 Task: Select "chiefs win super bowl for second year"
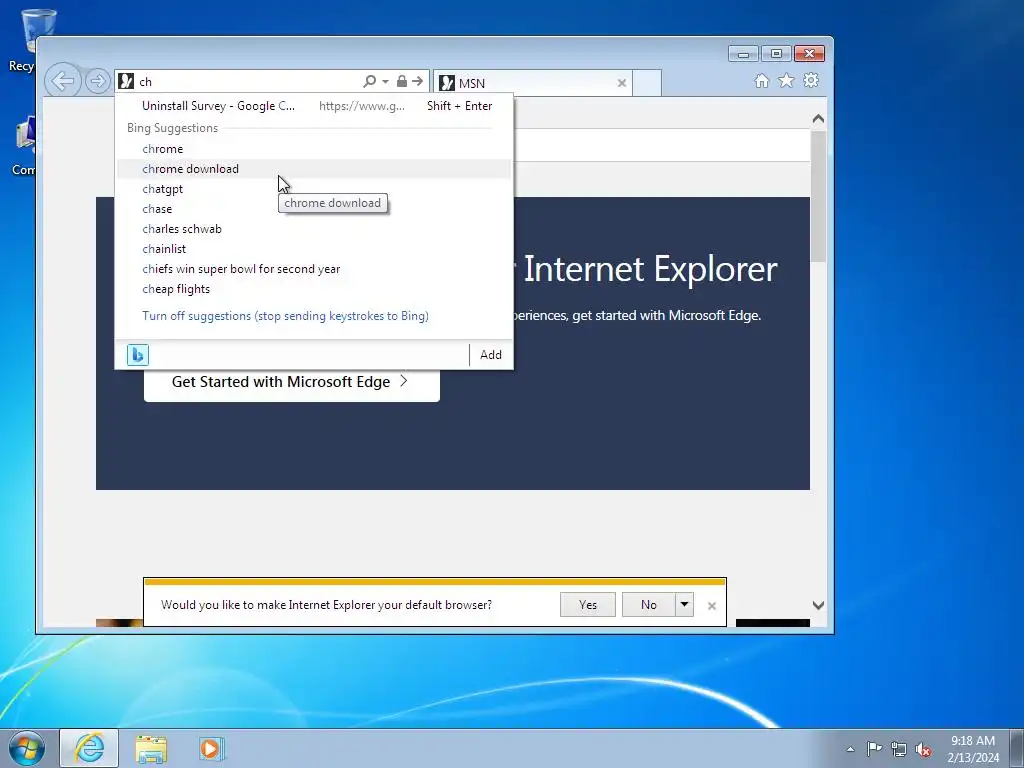(313, 269)
